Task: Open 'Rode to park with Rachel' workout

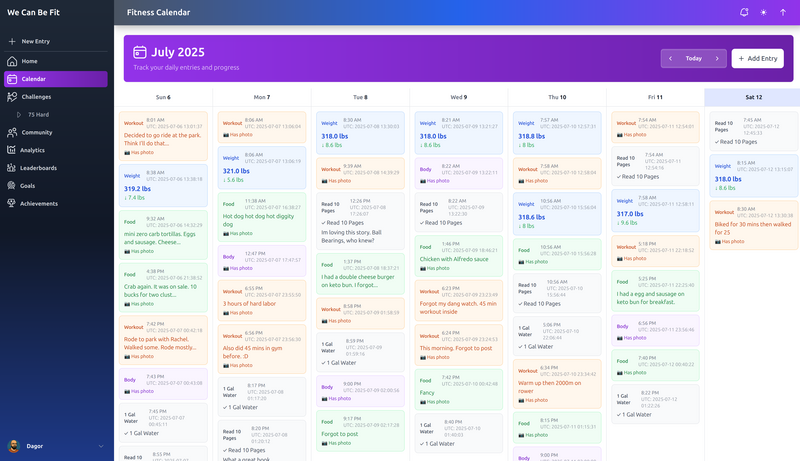Action: tap(163, 340)
